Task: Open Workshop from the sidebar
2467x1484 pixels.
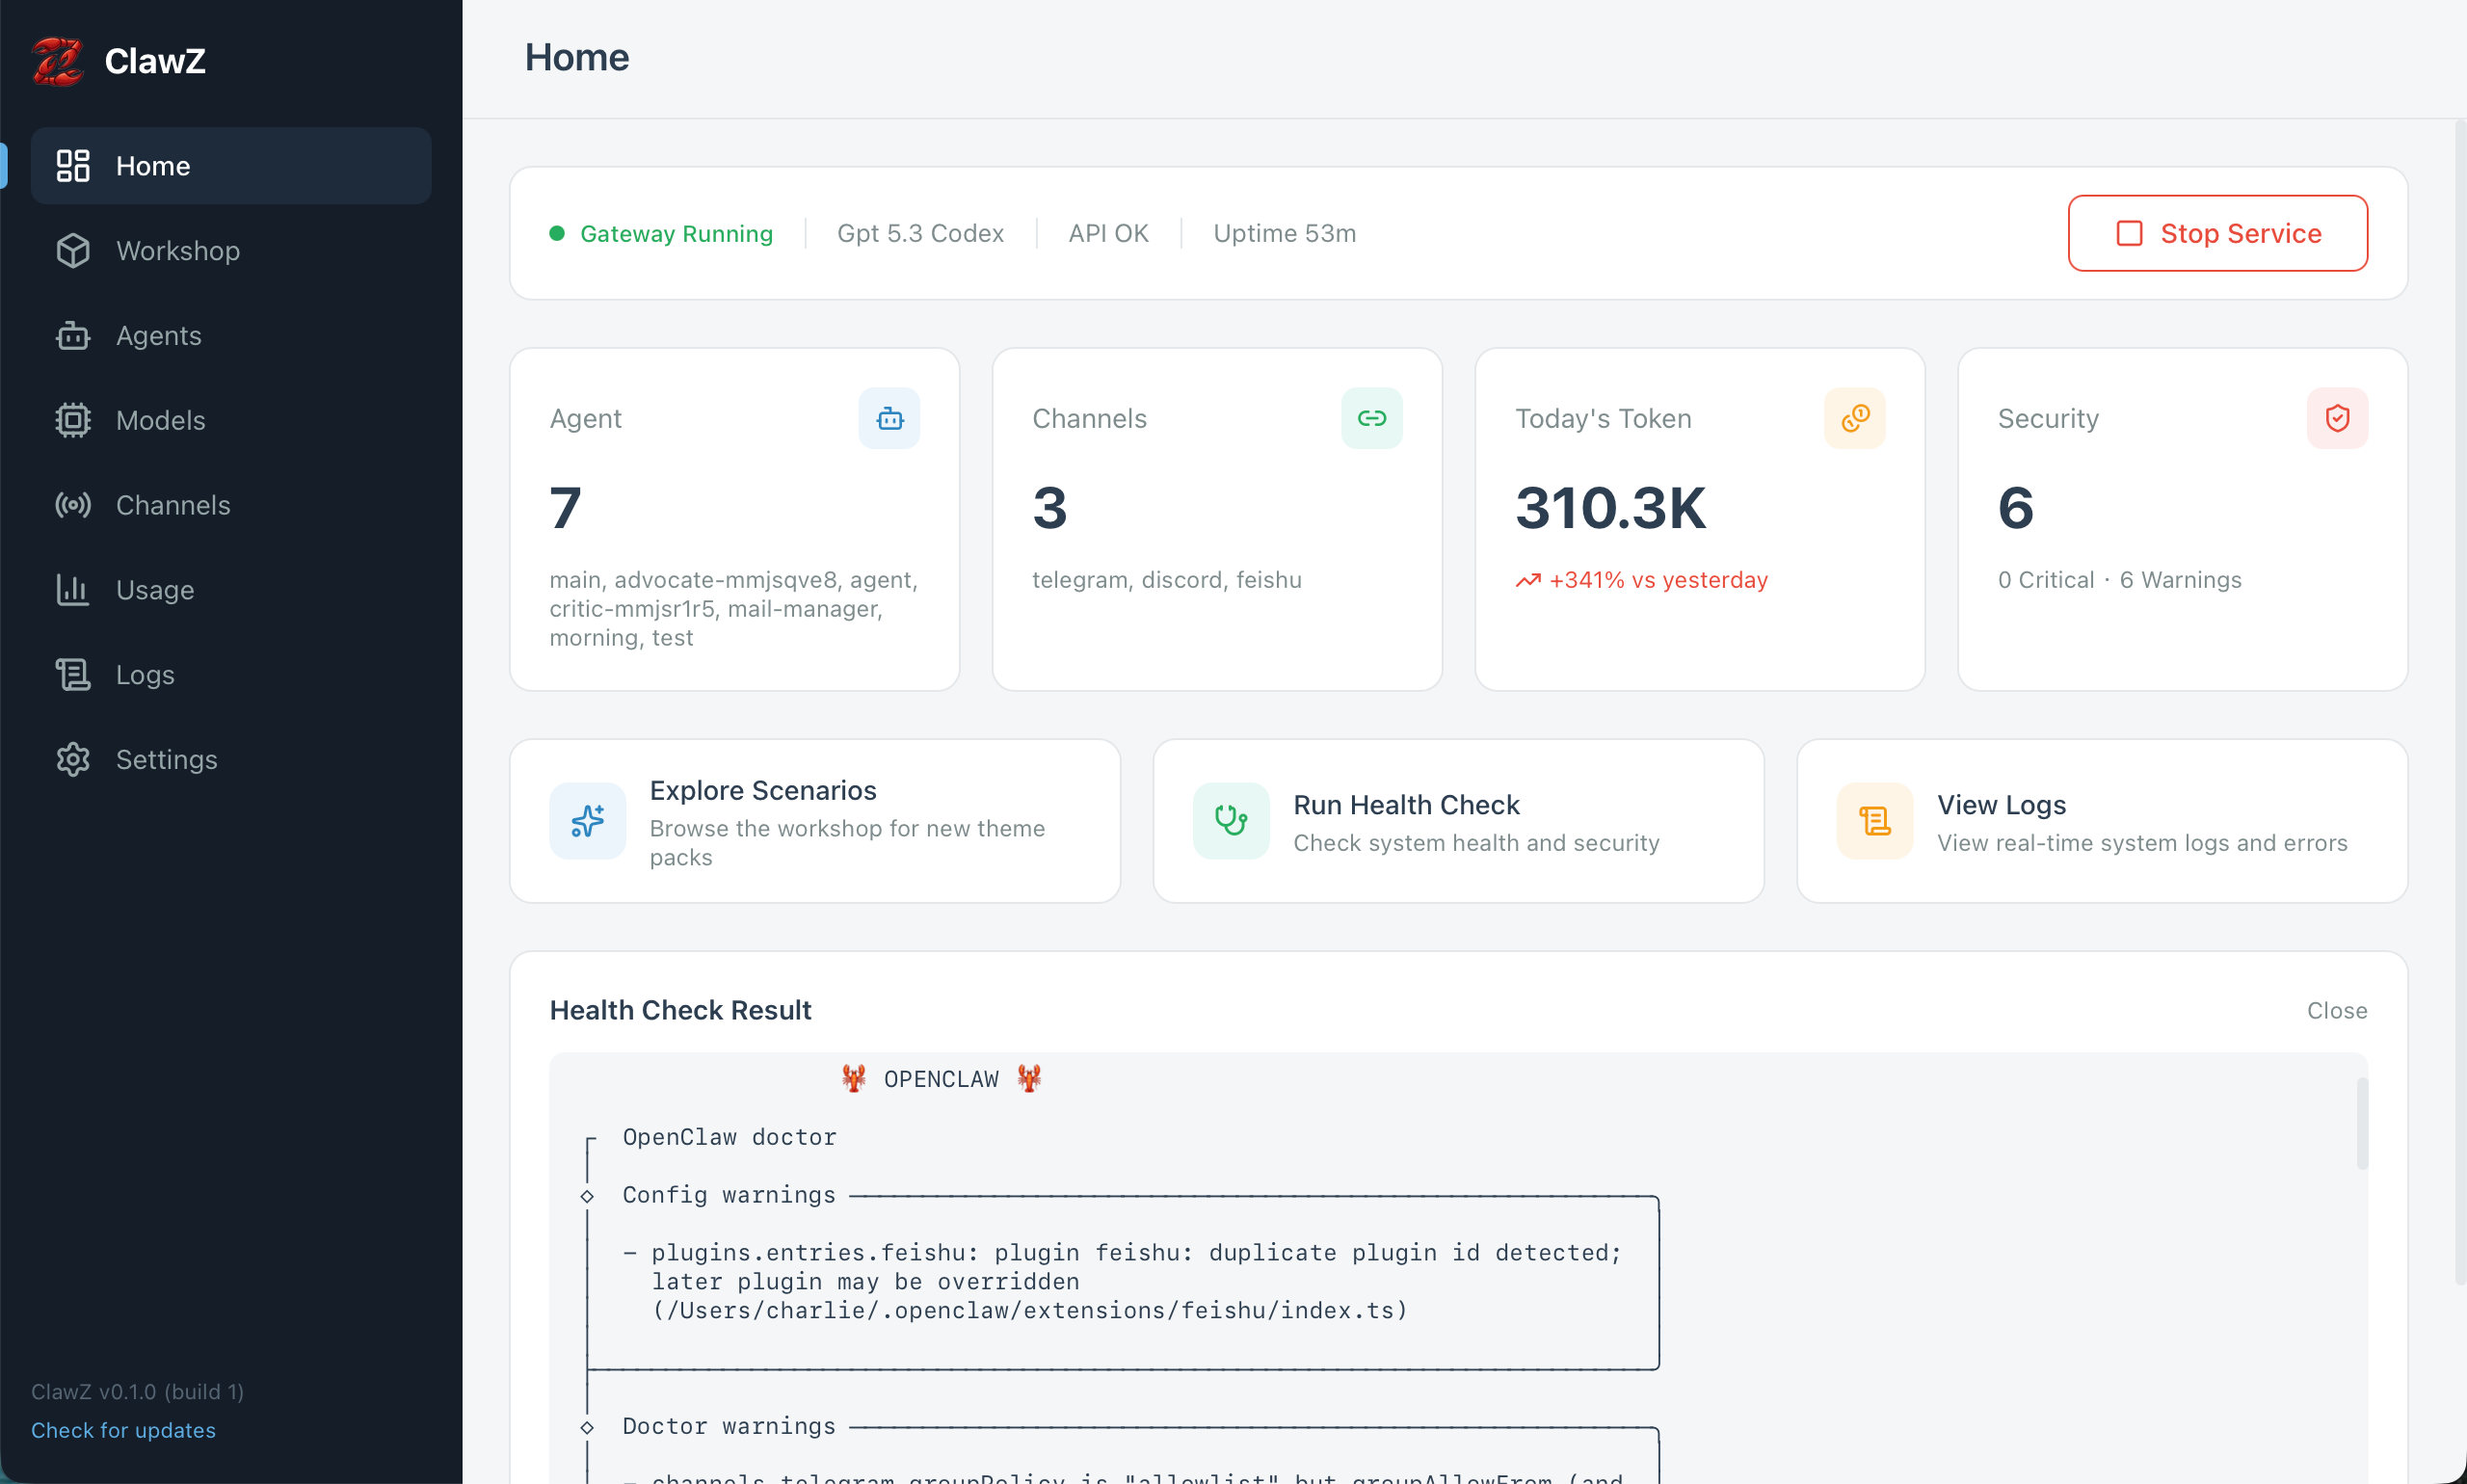Action: (x=177, y=250)
